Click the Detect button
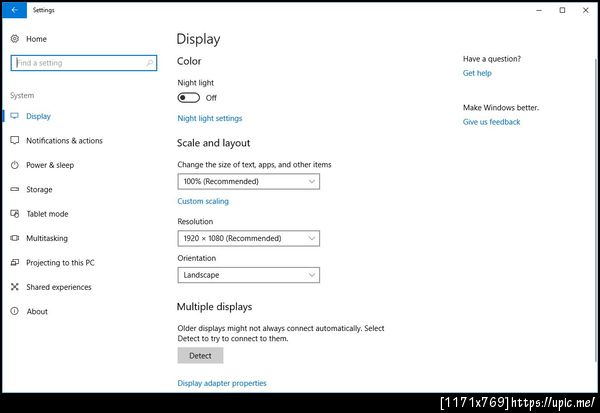This screenshot has width=600, height=413. [x=200, y=356]
